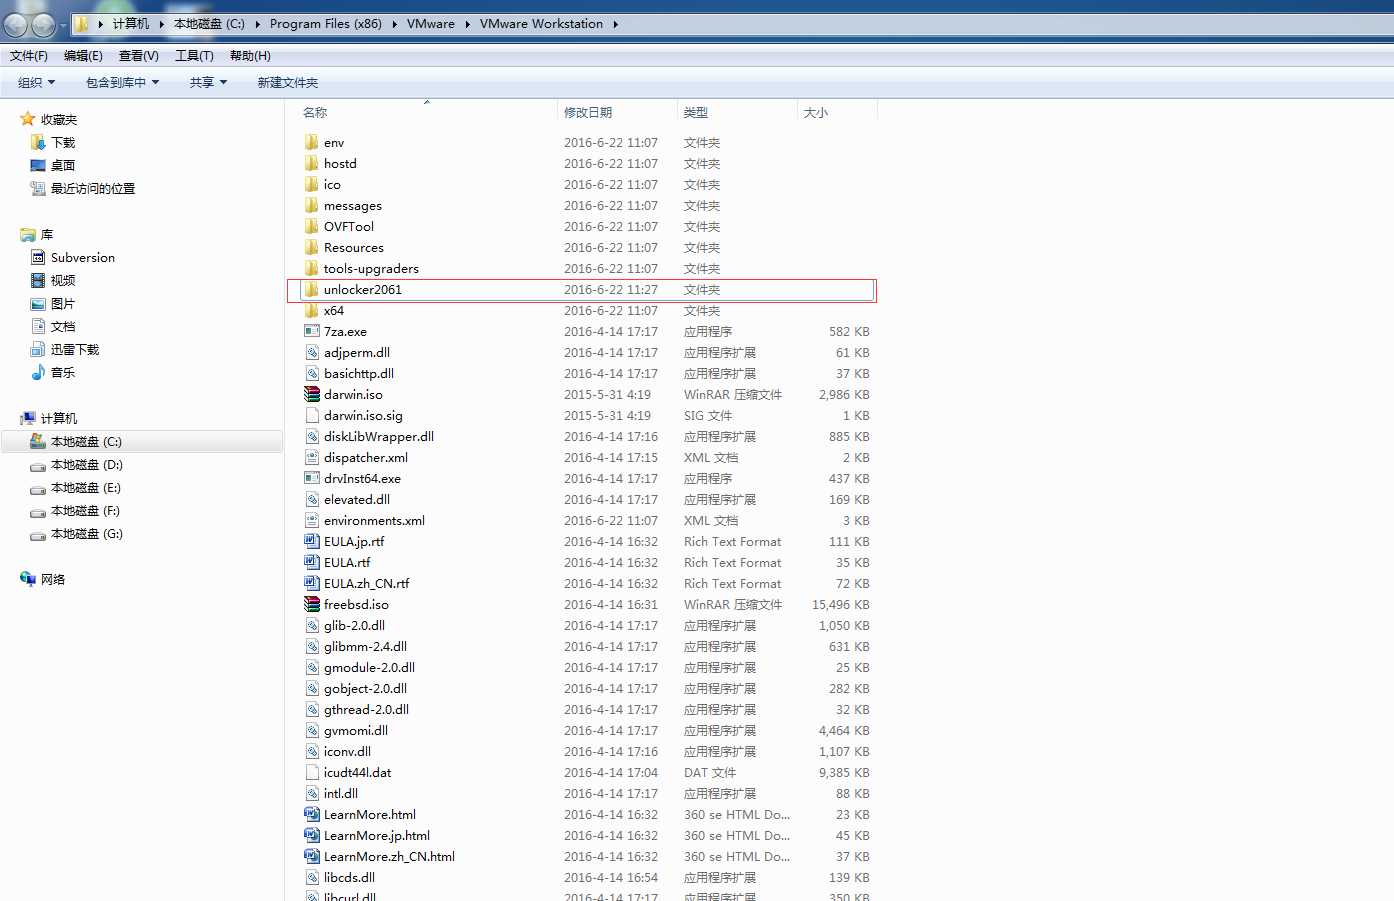Open the 图片 library
The image size is (1394, 901).
point(63,303)
